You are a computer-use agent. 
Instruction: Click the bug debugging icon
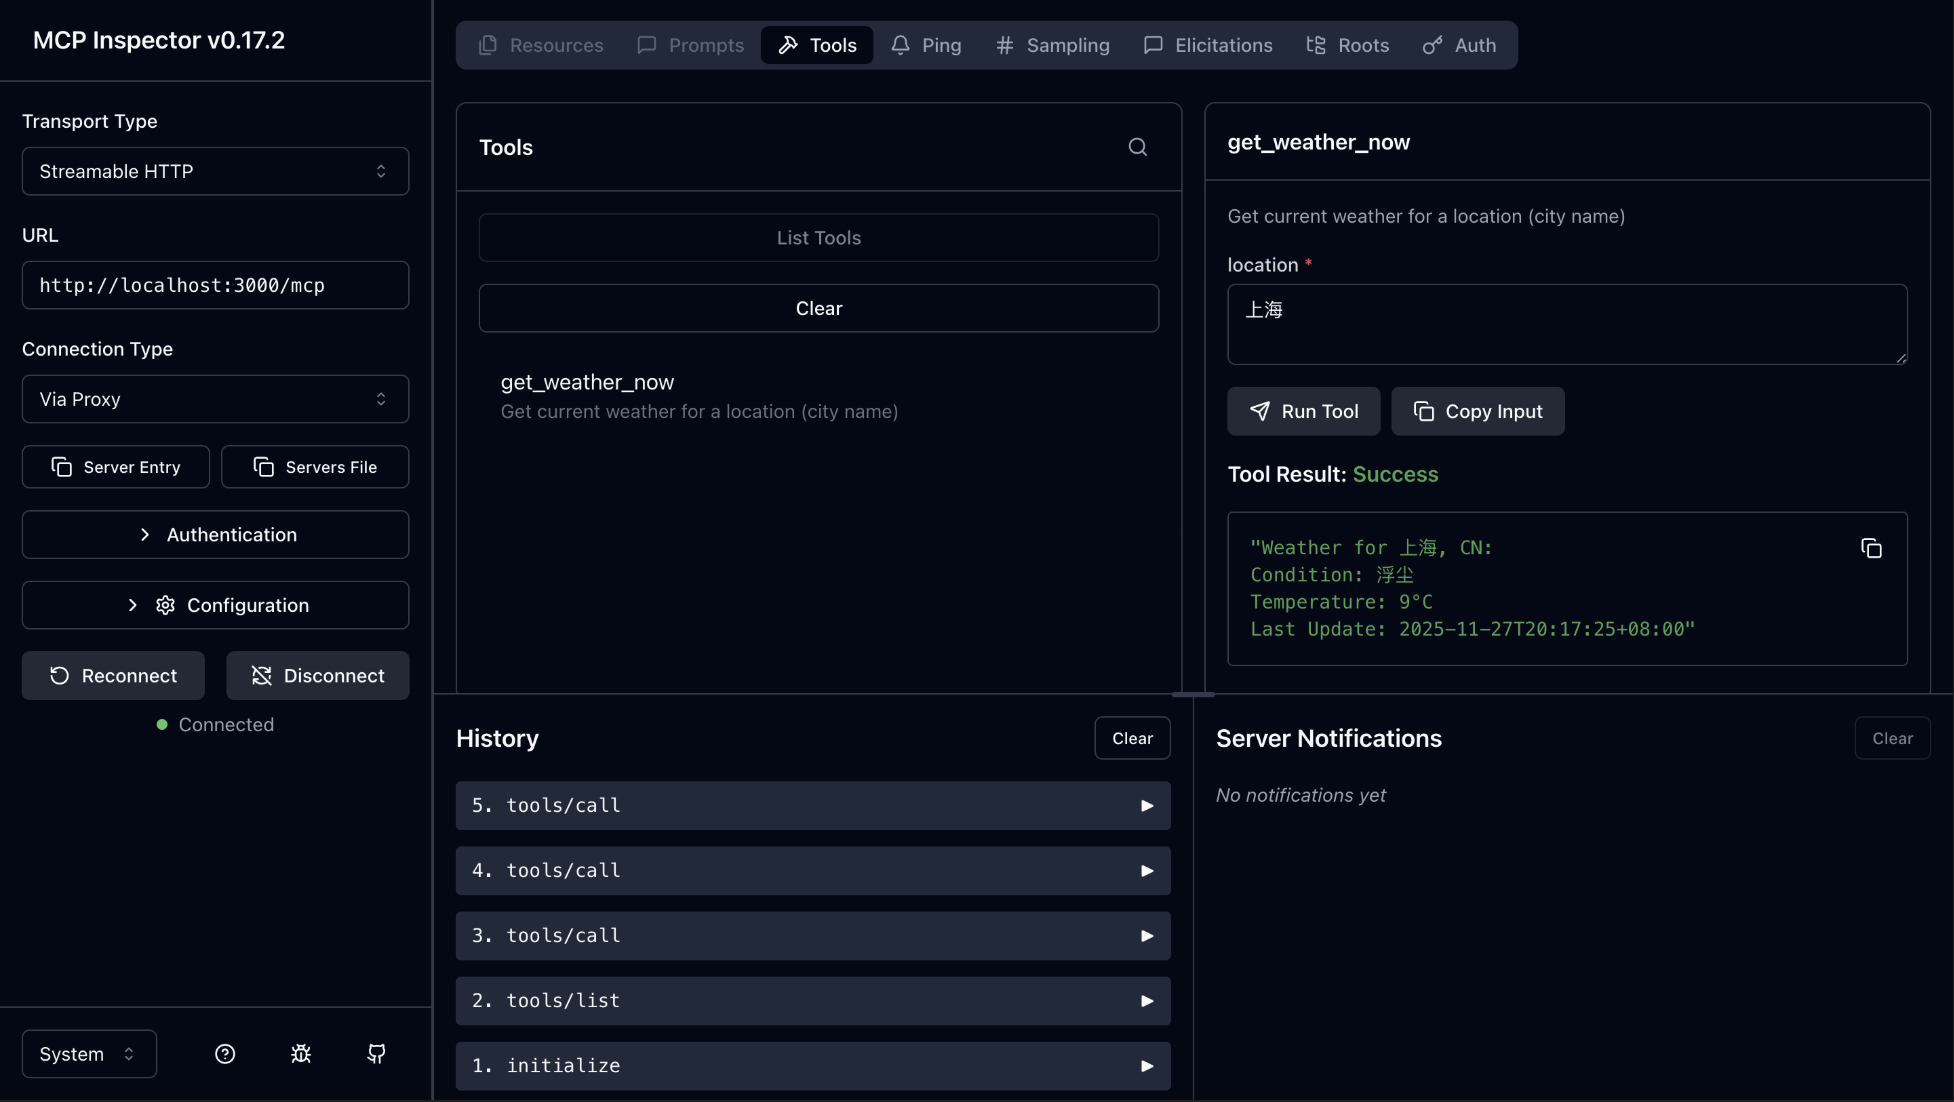pyautogui.click(x=301, y=1054)
